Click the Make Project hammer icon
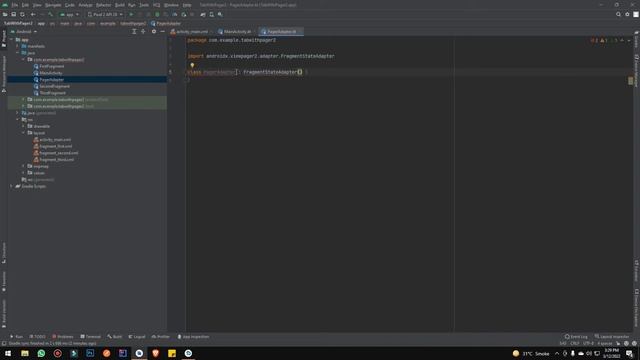The image size is (640, 360). click(x=51, y=14)
